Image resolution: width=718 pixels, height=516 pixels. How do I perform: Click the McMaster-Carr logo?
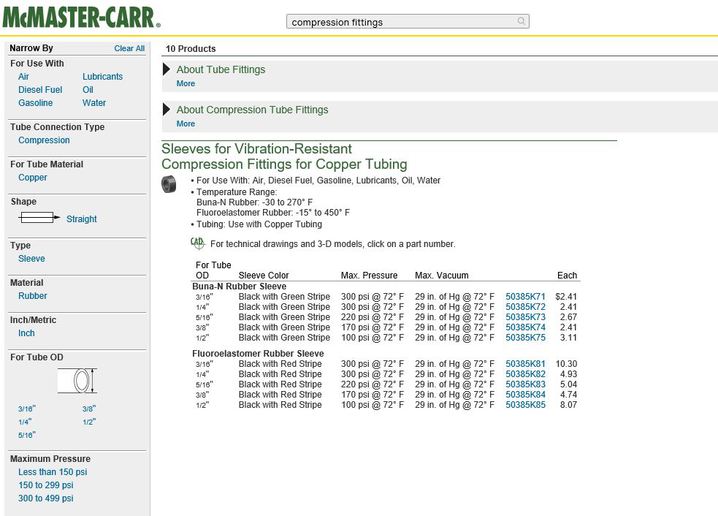point(82,17)
